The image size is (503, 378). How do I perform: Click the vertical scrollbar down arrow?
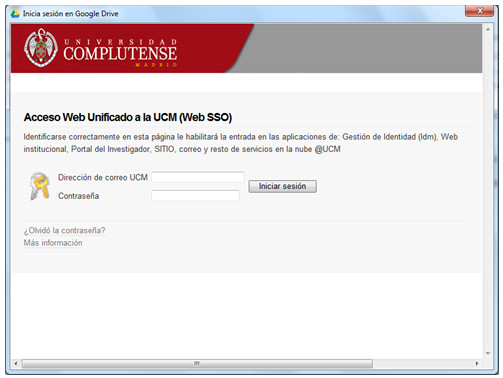(x=488, y=353)
